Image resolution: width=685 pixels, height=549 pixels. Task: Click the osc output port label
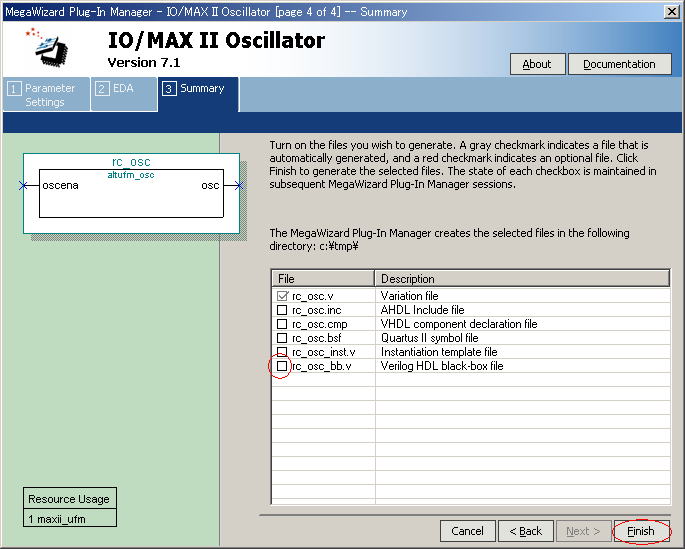click(x=210, y=186)
